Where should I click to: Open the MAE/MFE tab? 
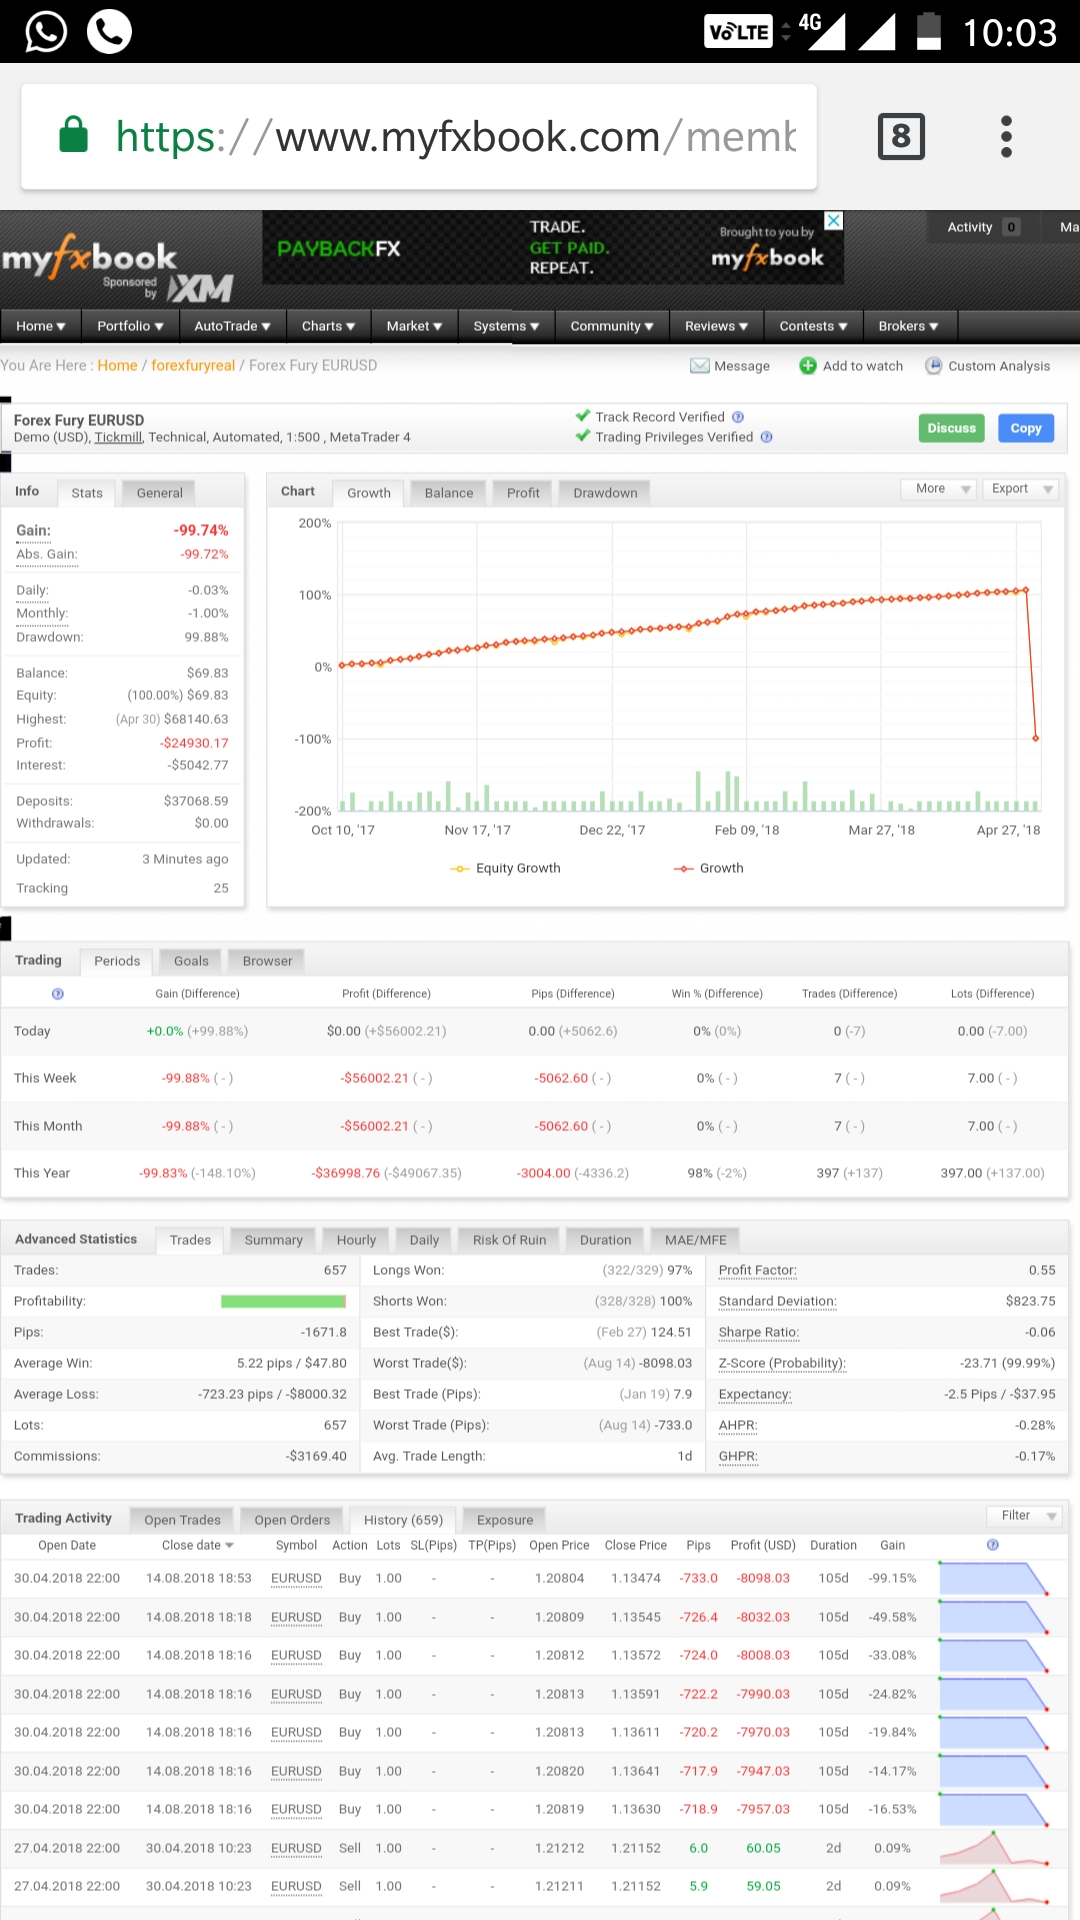pyautogui.click(x=696, y=1240)
